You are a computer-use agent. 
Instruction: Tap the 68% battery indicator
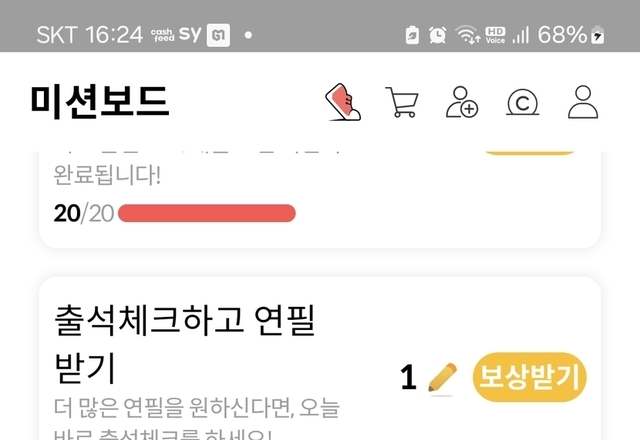[x=571, y=34]
